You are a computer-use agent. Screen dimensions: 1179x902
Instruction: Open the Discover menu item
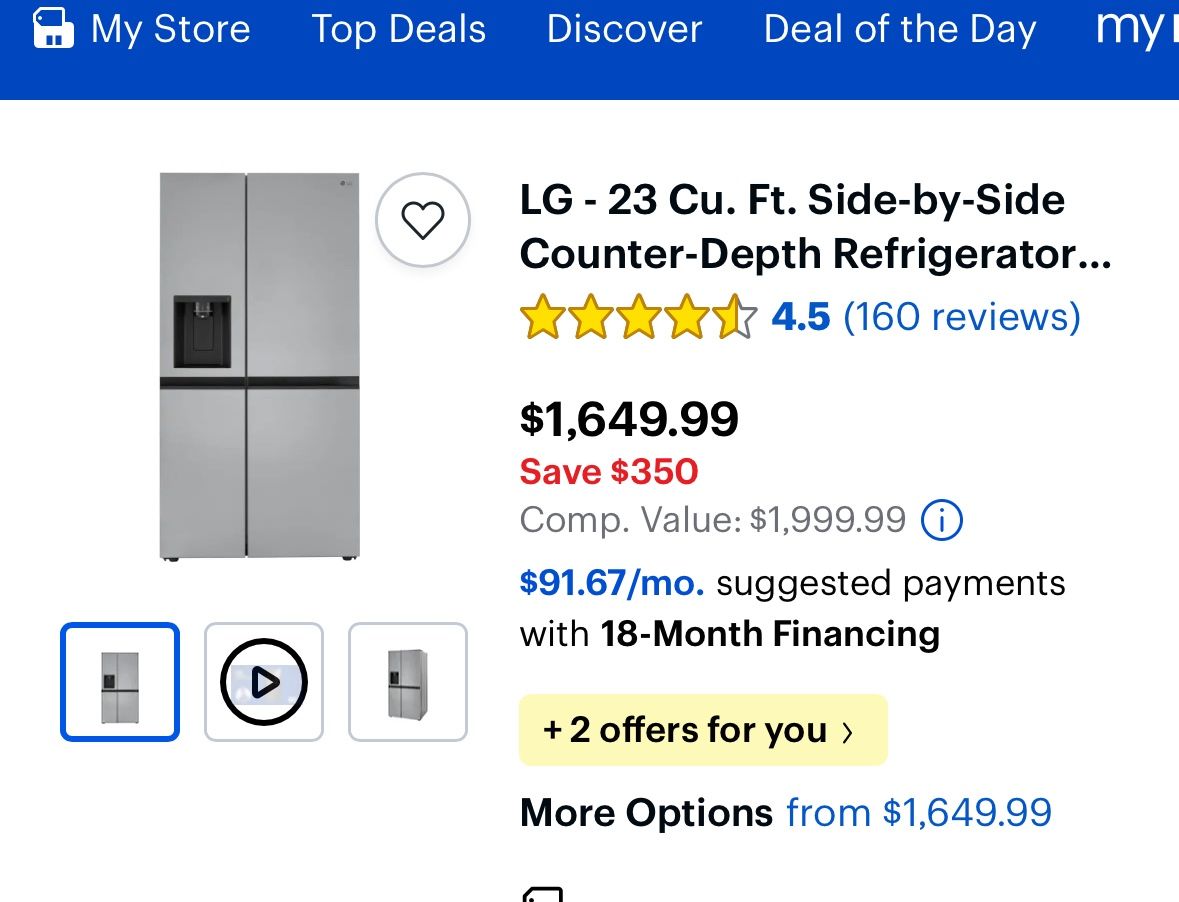(x=624, y=29)
